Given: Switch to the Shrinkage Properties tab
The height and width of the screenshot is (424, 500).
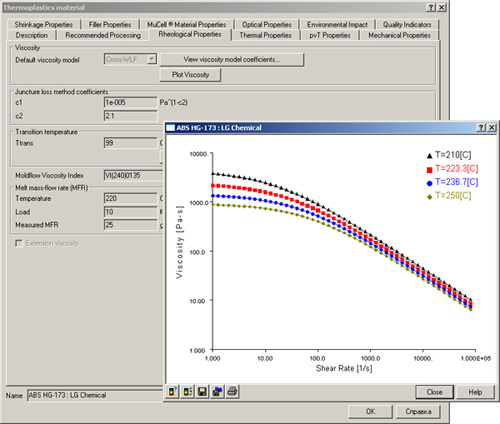Looking at the screenshot, I should click(x=44, y=25).
